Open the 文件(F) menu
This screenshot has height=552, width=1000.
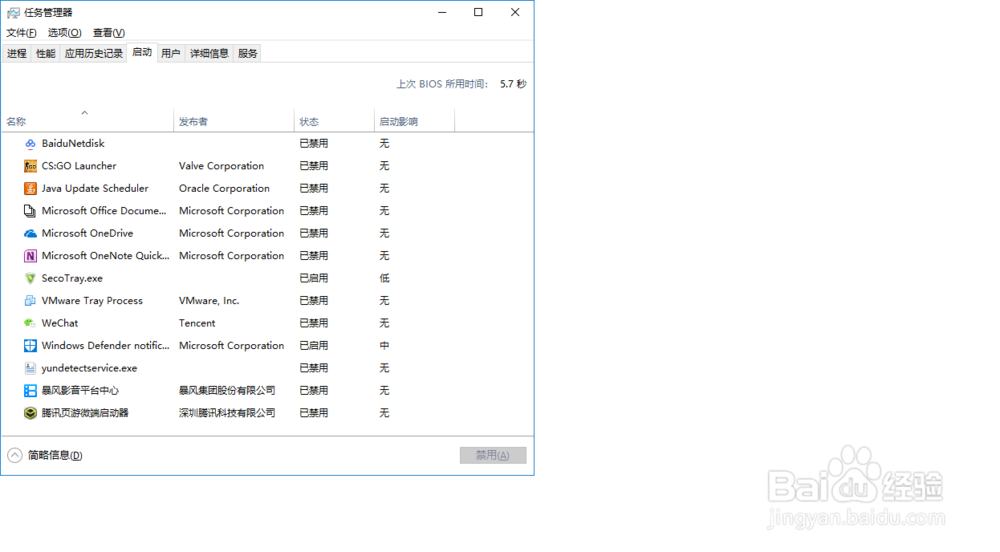click(21, 33)
